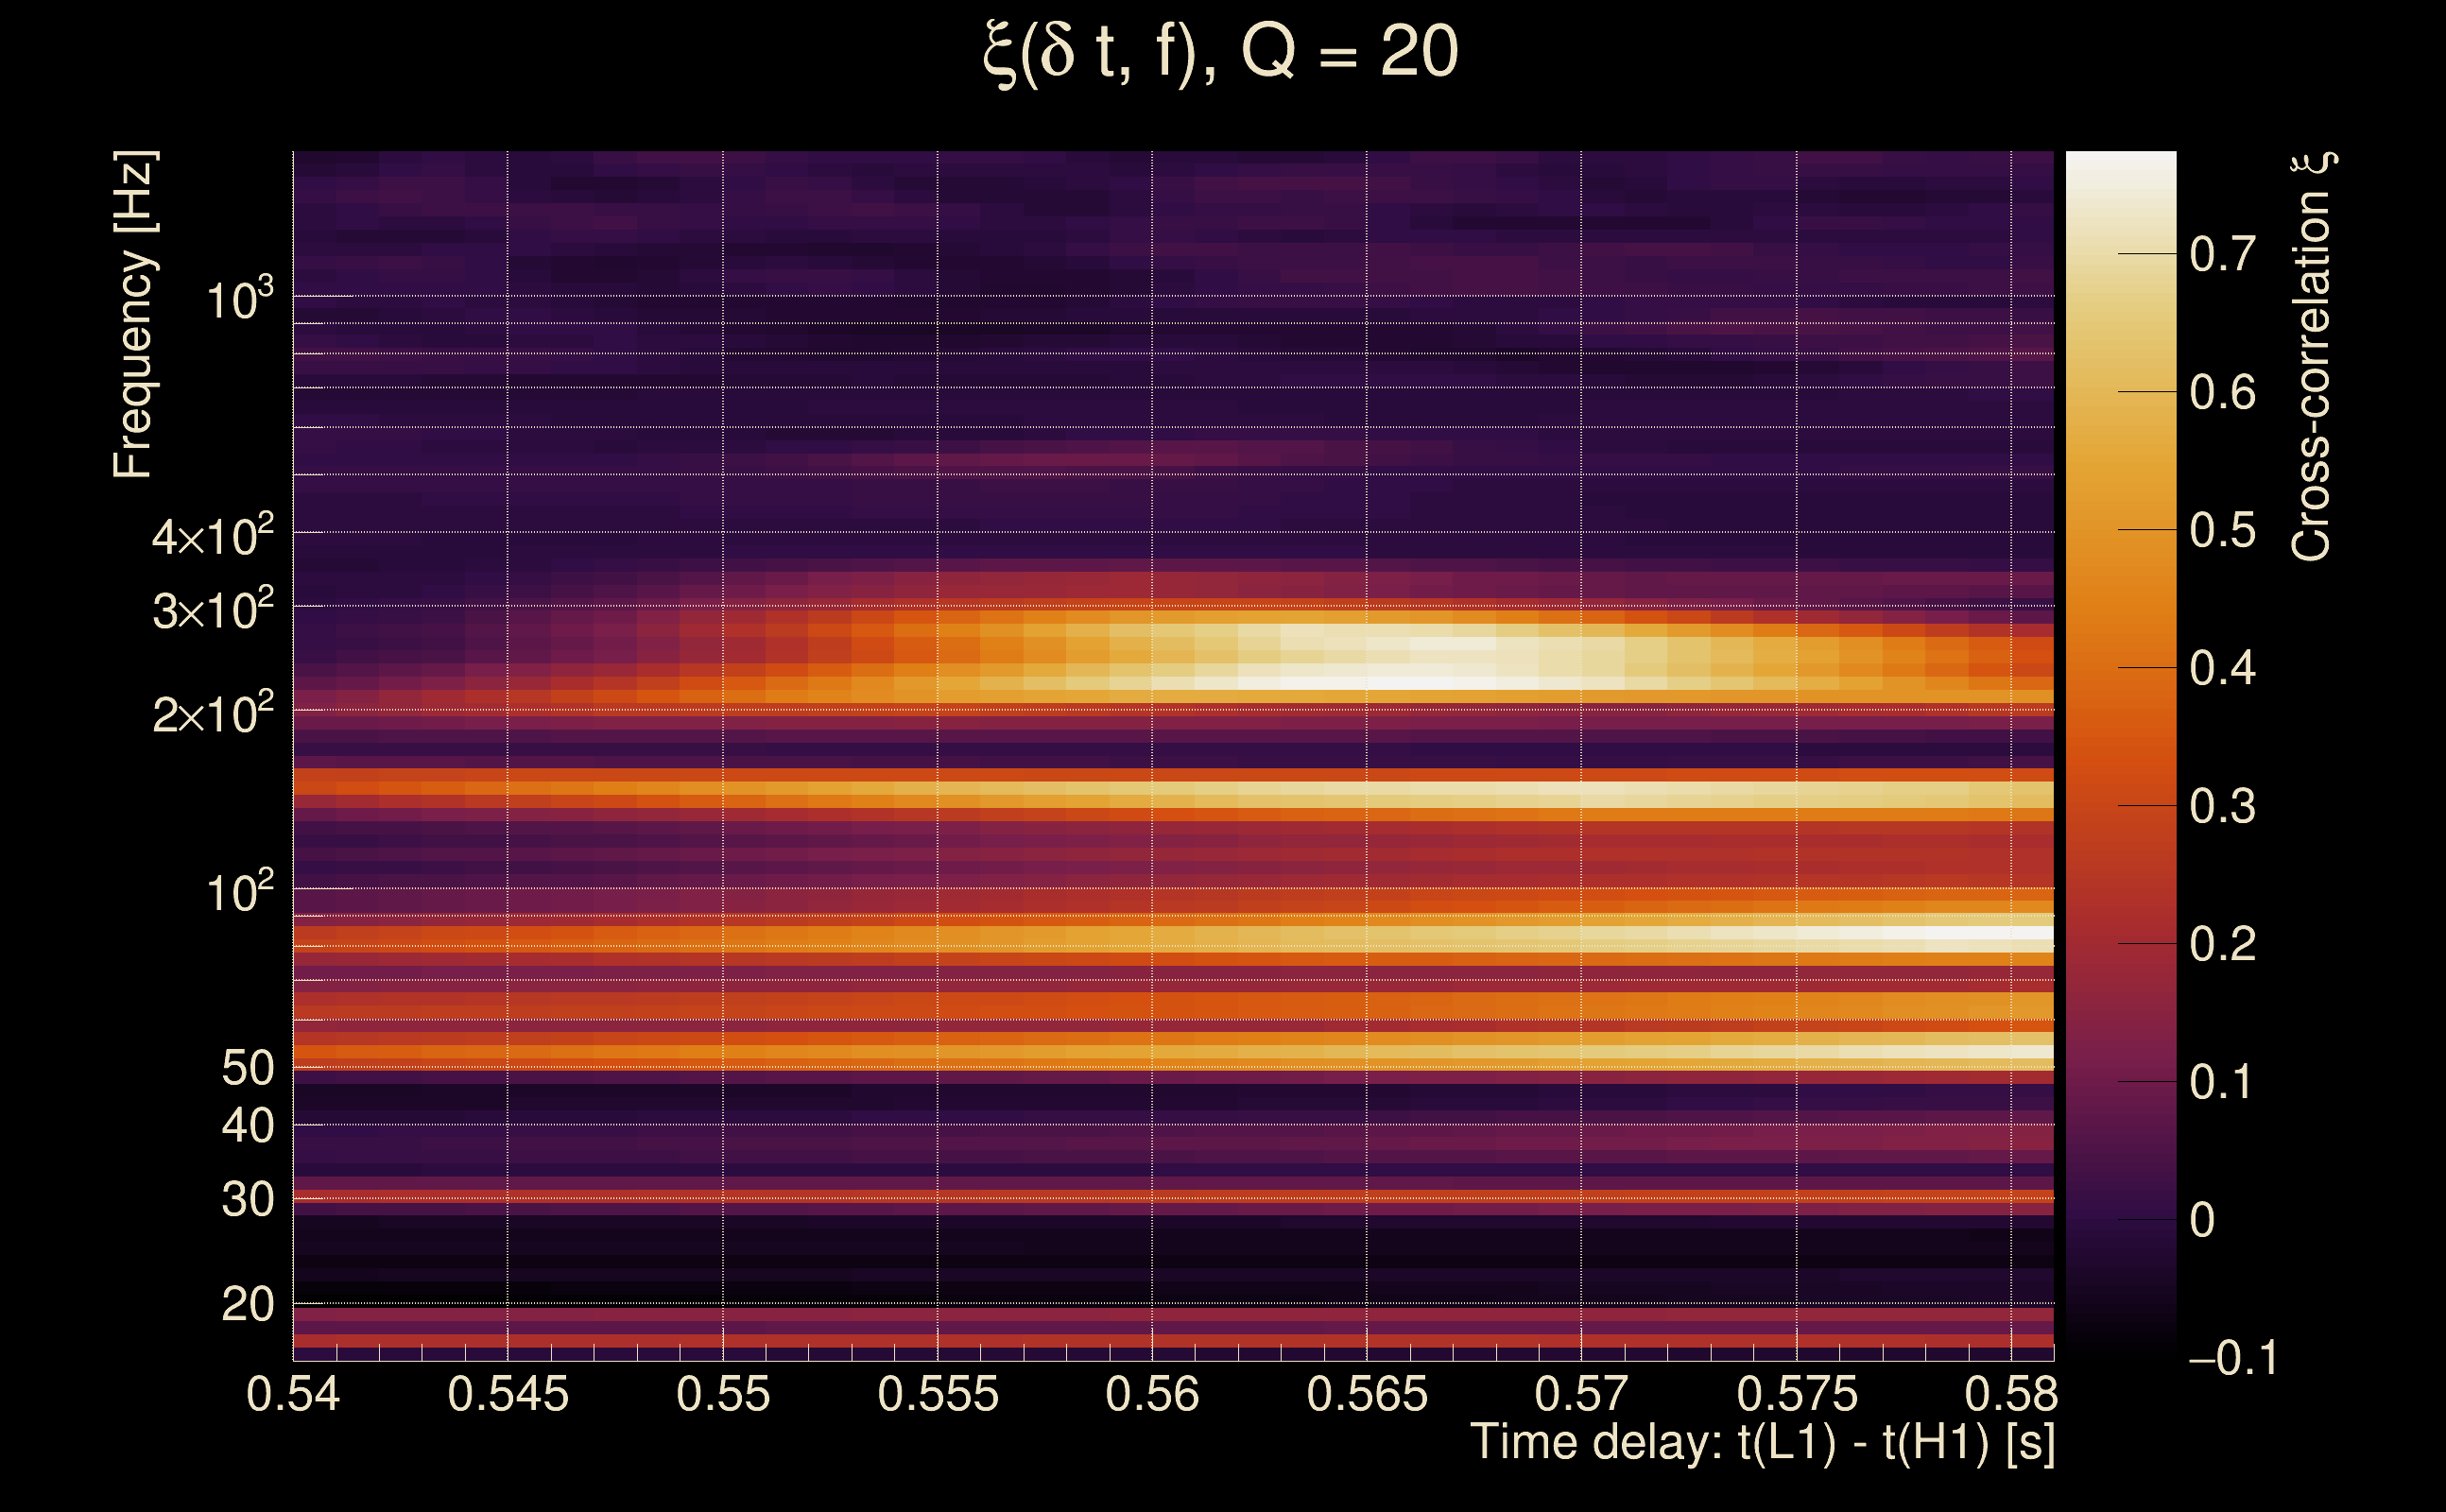Click the 0.58 x-axis tick label

(x=2011, y=1395)
